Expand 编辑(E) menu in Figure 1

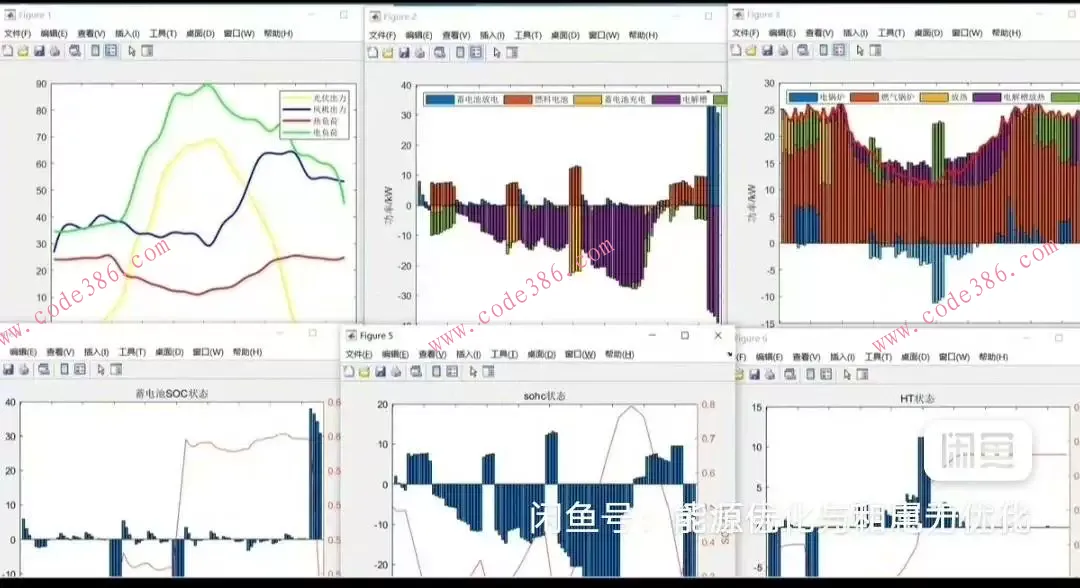54,34
